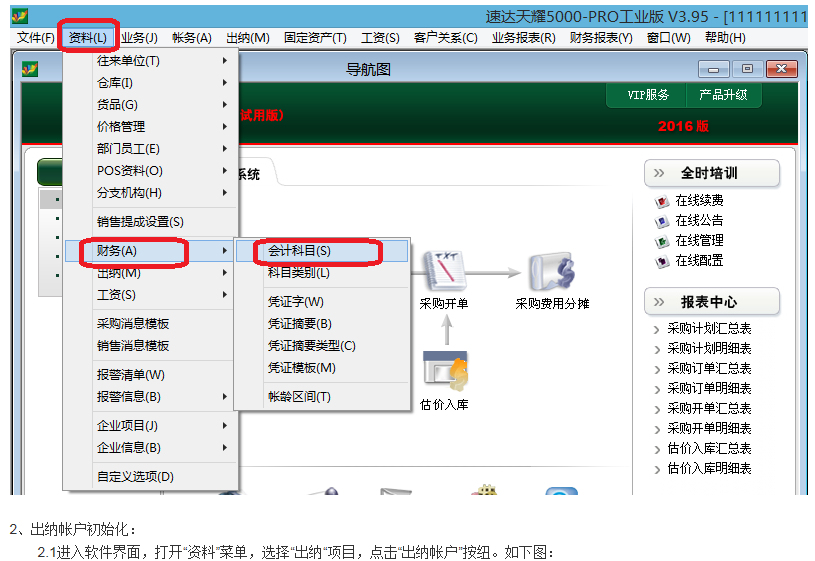
Task: Click the 在线配置 icon
Action: click(661, 262)
